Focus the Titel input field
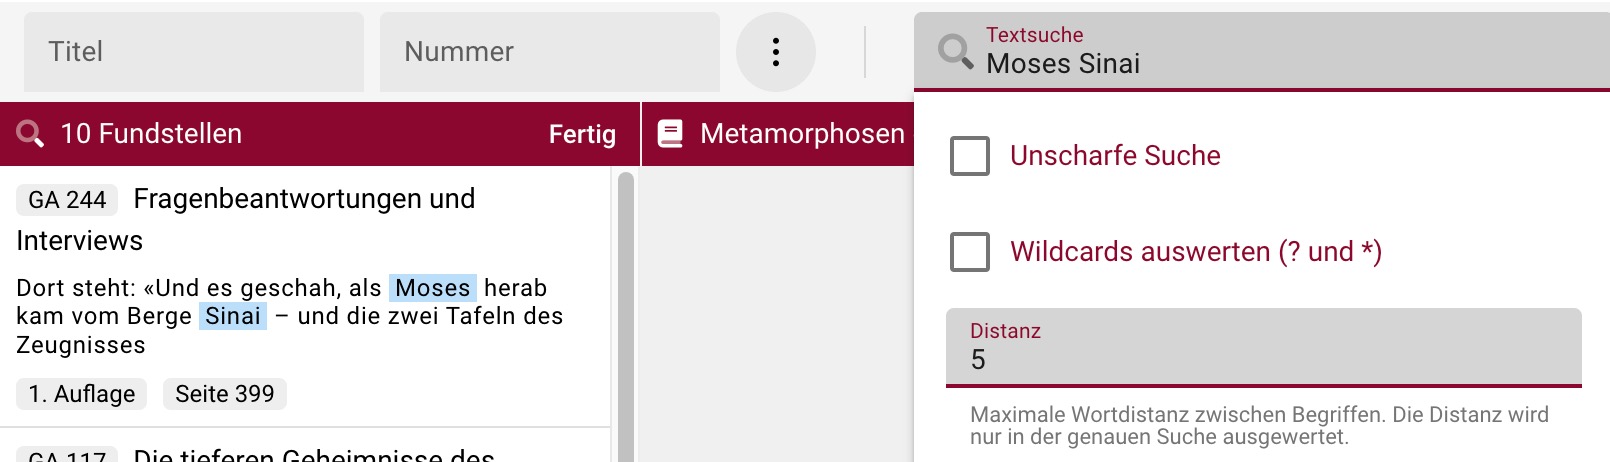Image resolution: width=1610 pixels, height=462 pixels. pyautogui.click(x=194, y=52)
